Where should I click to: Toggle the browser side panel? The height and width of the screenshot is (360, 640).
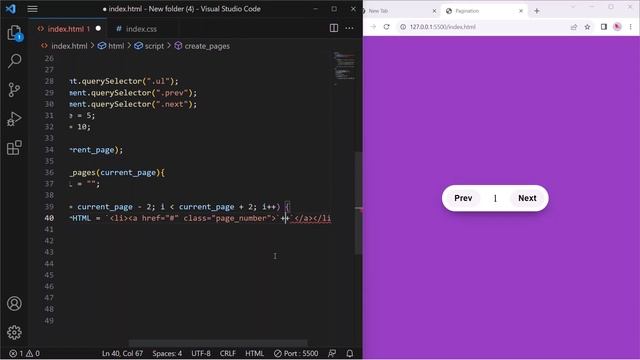(x=604, y=27)
